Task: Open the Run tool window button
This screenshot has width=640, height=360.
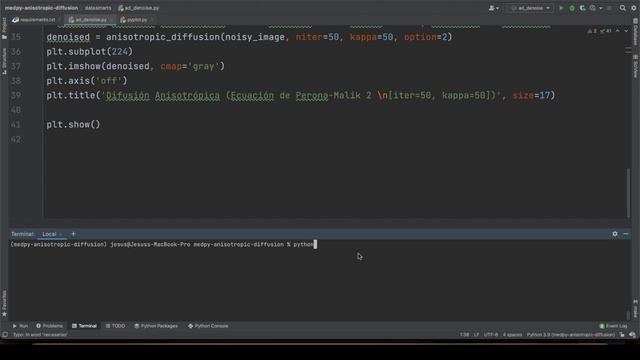Action: tap(20, 326)
